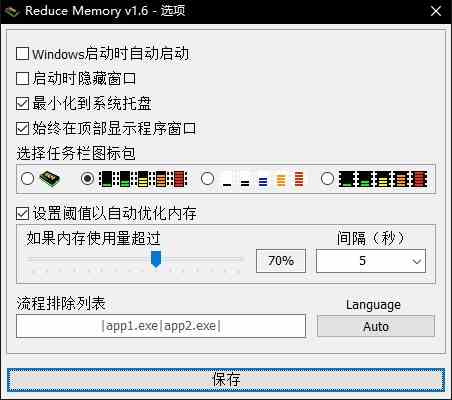Pick the thin colored lines icon pack
The width and height of the screenshot is (452, 400).
[x=263, y=180]
